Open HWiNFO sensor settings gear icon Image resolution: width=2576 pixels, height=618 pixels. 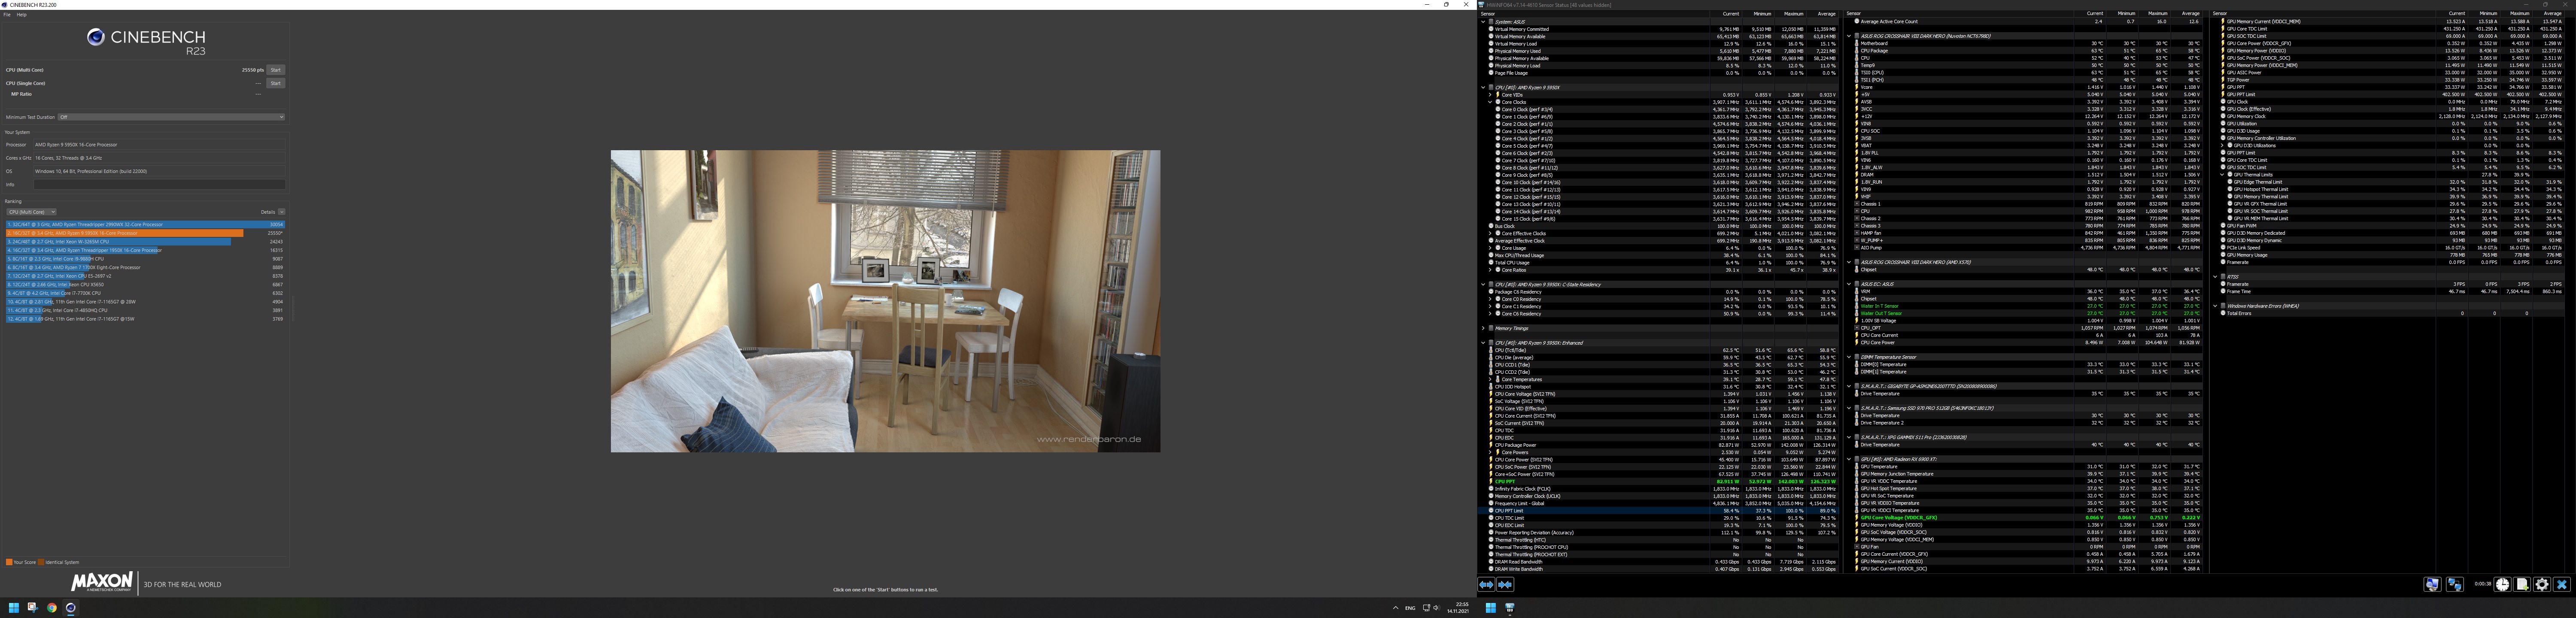coord(2542,585)
